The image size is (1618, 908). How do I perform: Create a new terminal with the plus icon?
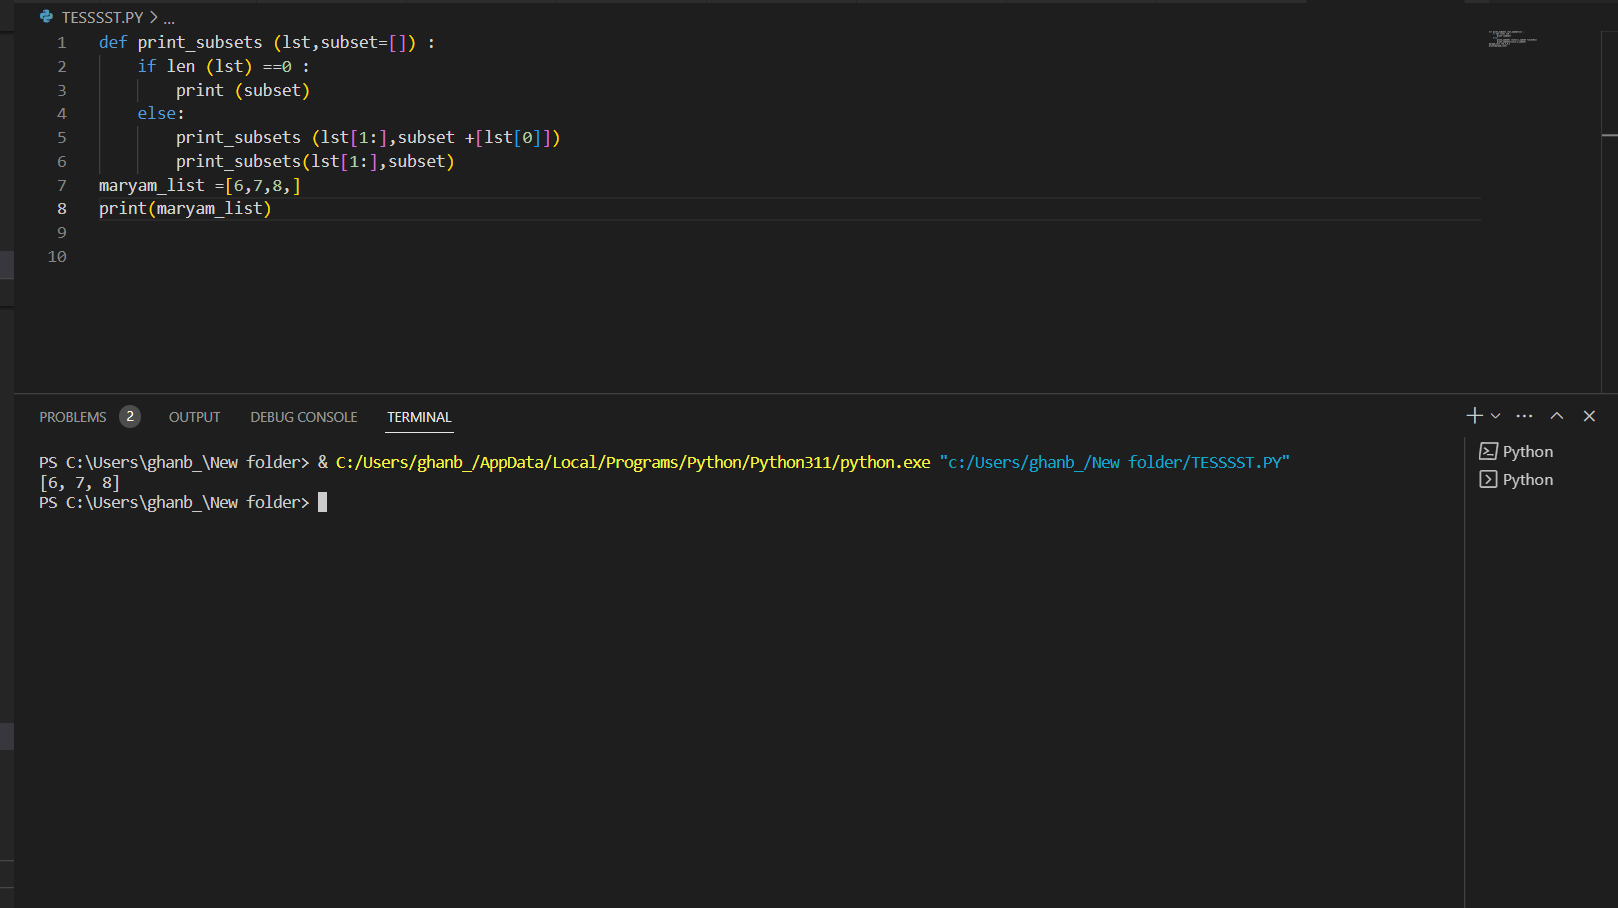[1474, 416]
